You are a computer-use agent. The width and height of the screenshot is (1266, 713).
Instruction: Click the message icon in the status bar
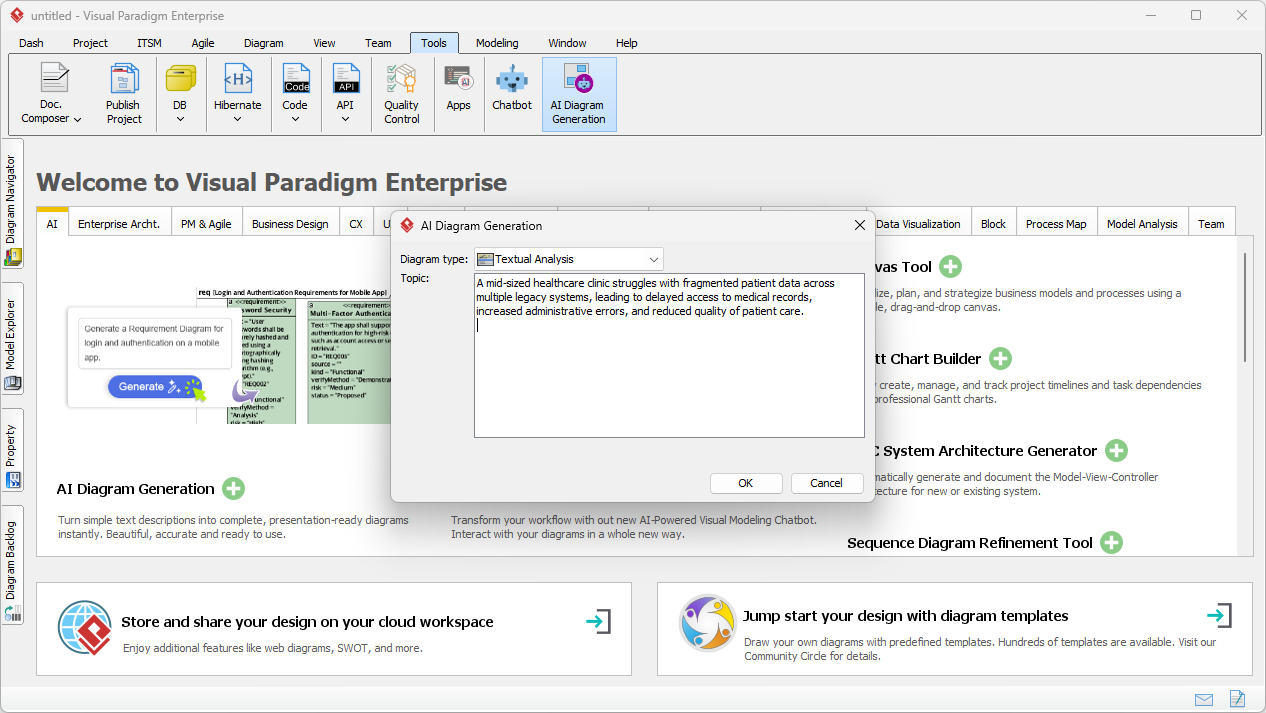tap(1204, 699)
